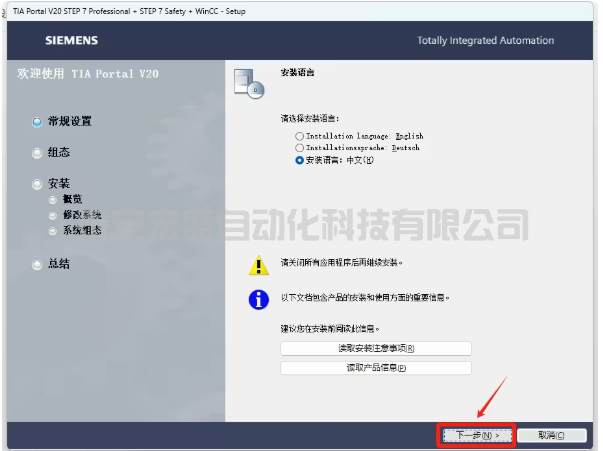Open the 概览 sub-step under 安装
Image resolution: width=603 pixels, height=451 pixels.
[x=72, y=199]
